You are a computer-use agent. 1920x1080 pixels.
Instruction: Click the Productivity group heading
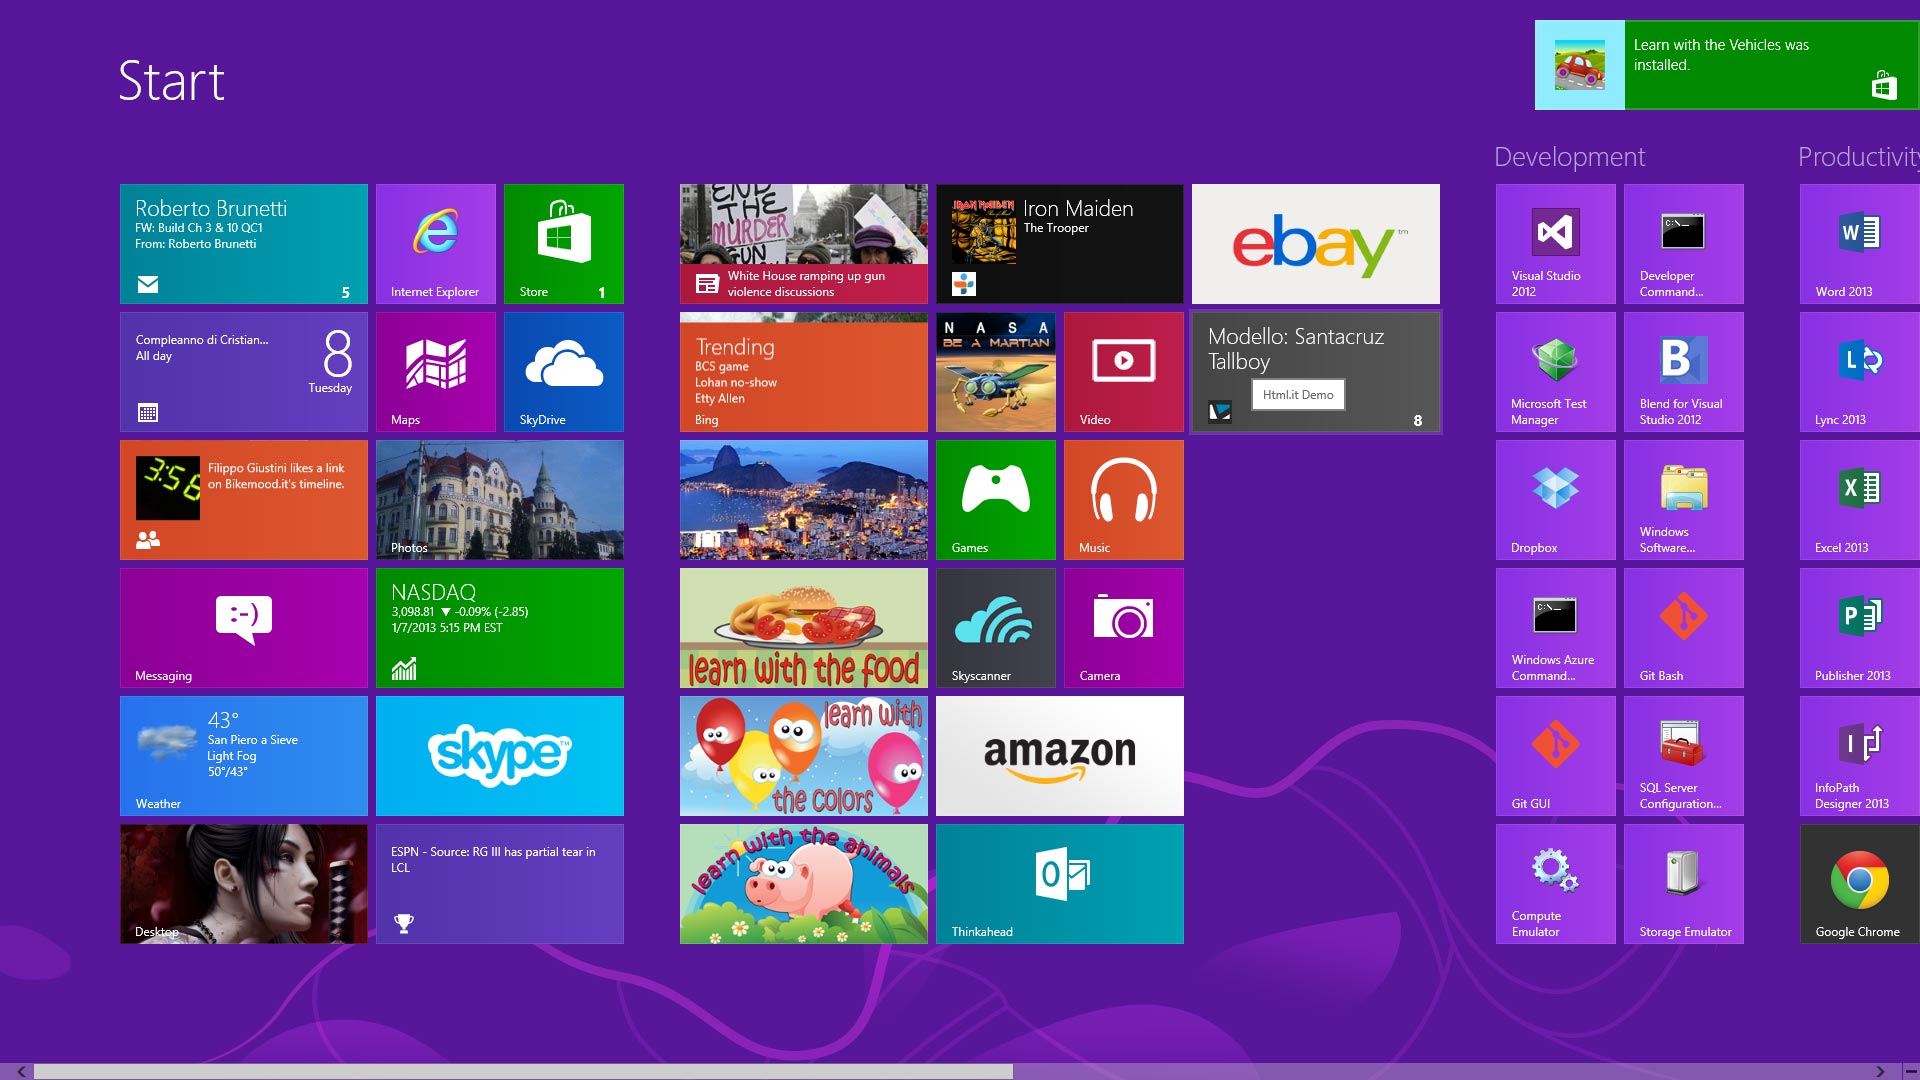pyautogui.click(x=1858, y=157)
